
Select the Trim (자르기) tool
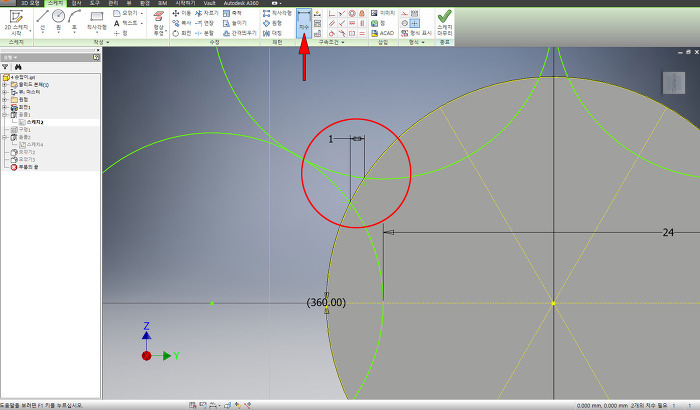[x=206, y=13]
